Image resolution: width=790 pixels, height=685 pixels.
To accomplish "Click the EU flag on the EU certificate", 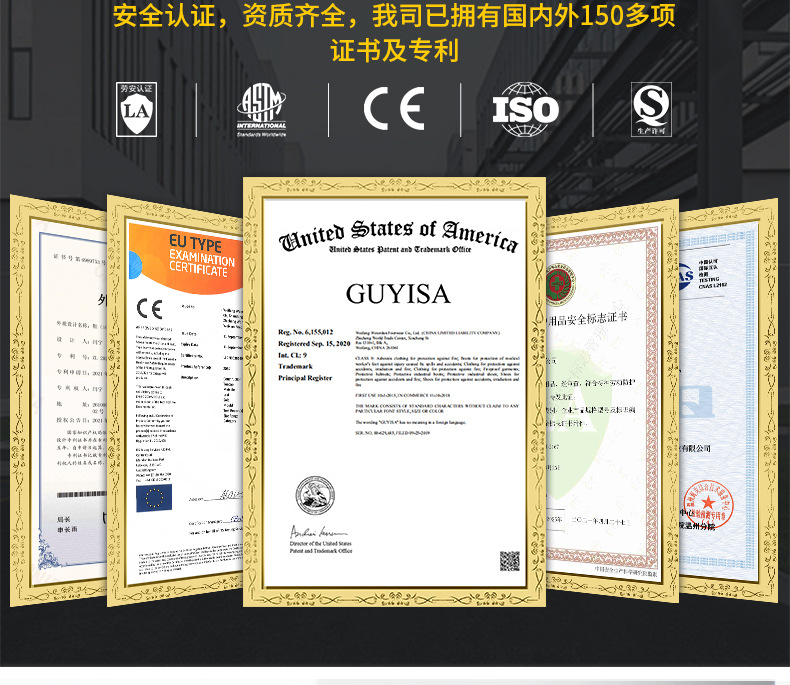I will pos(154,498).
